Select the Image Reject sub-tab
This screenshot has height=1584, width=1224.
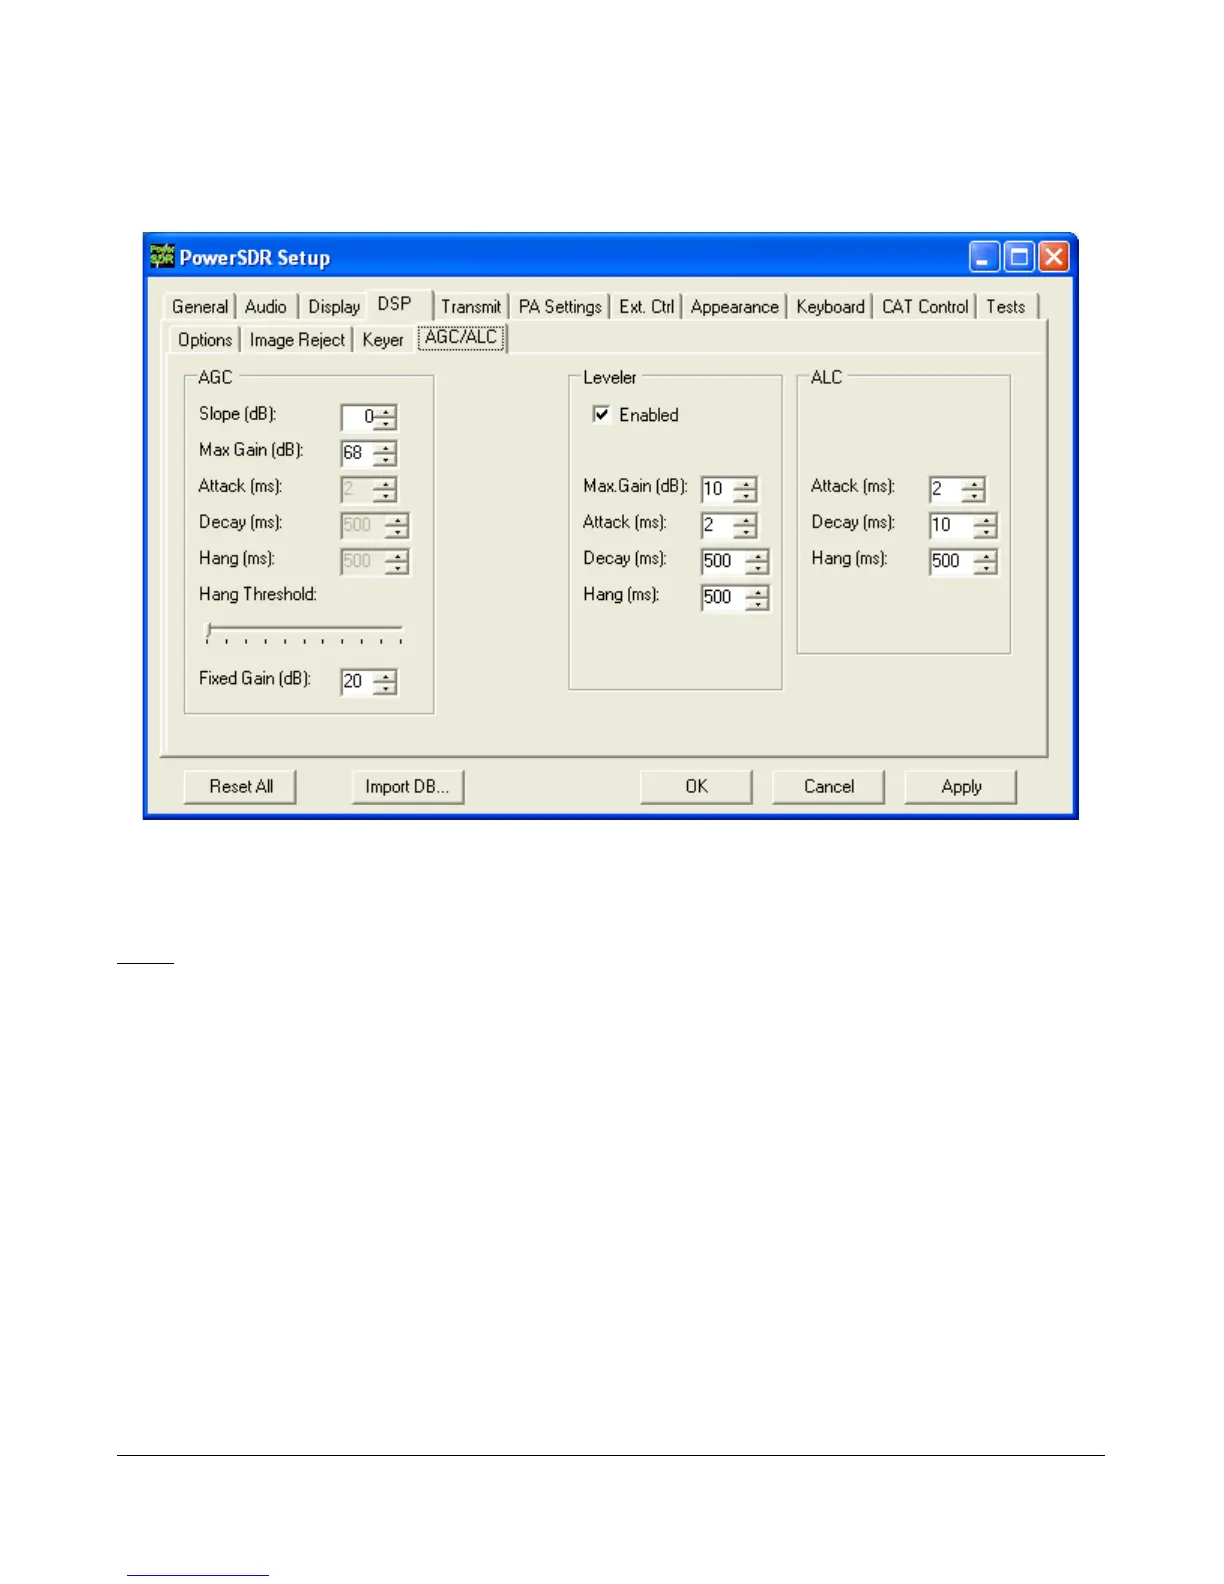pos(297,340)
